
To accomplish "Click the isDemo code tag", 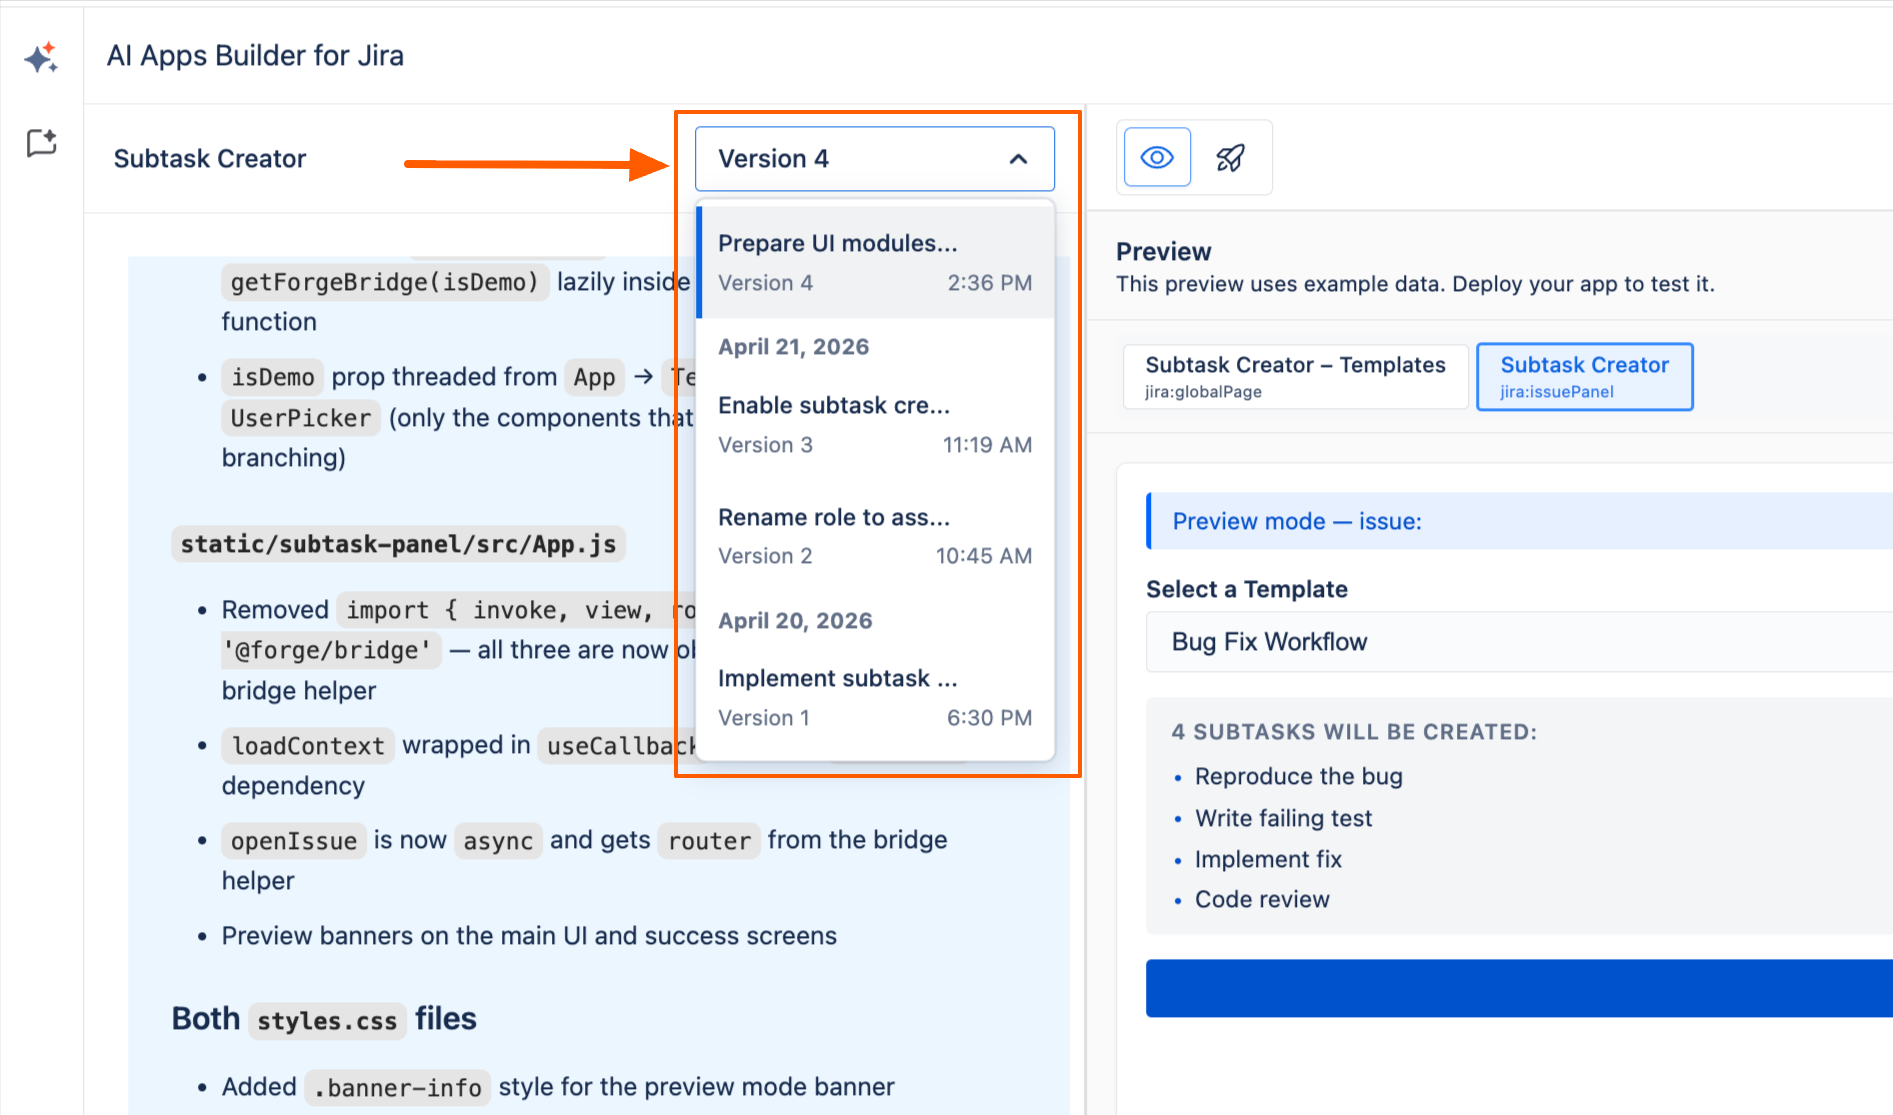I will pos(273,377).
